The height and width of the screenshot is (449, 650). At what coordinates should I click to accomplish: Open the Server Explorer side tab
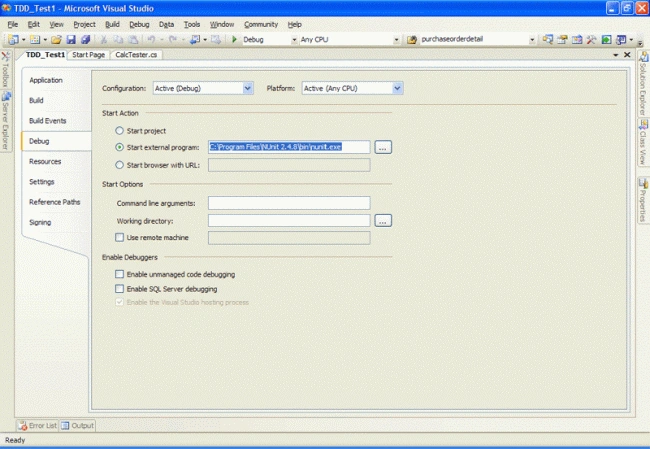tap(5, 121)
